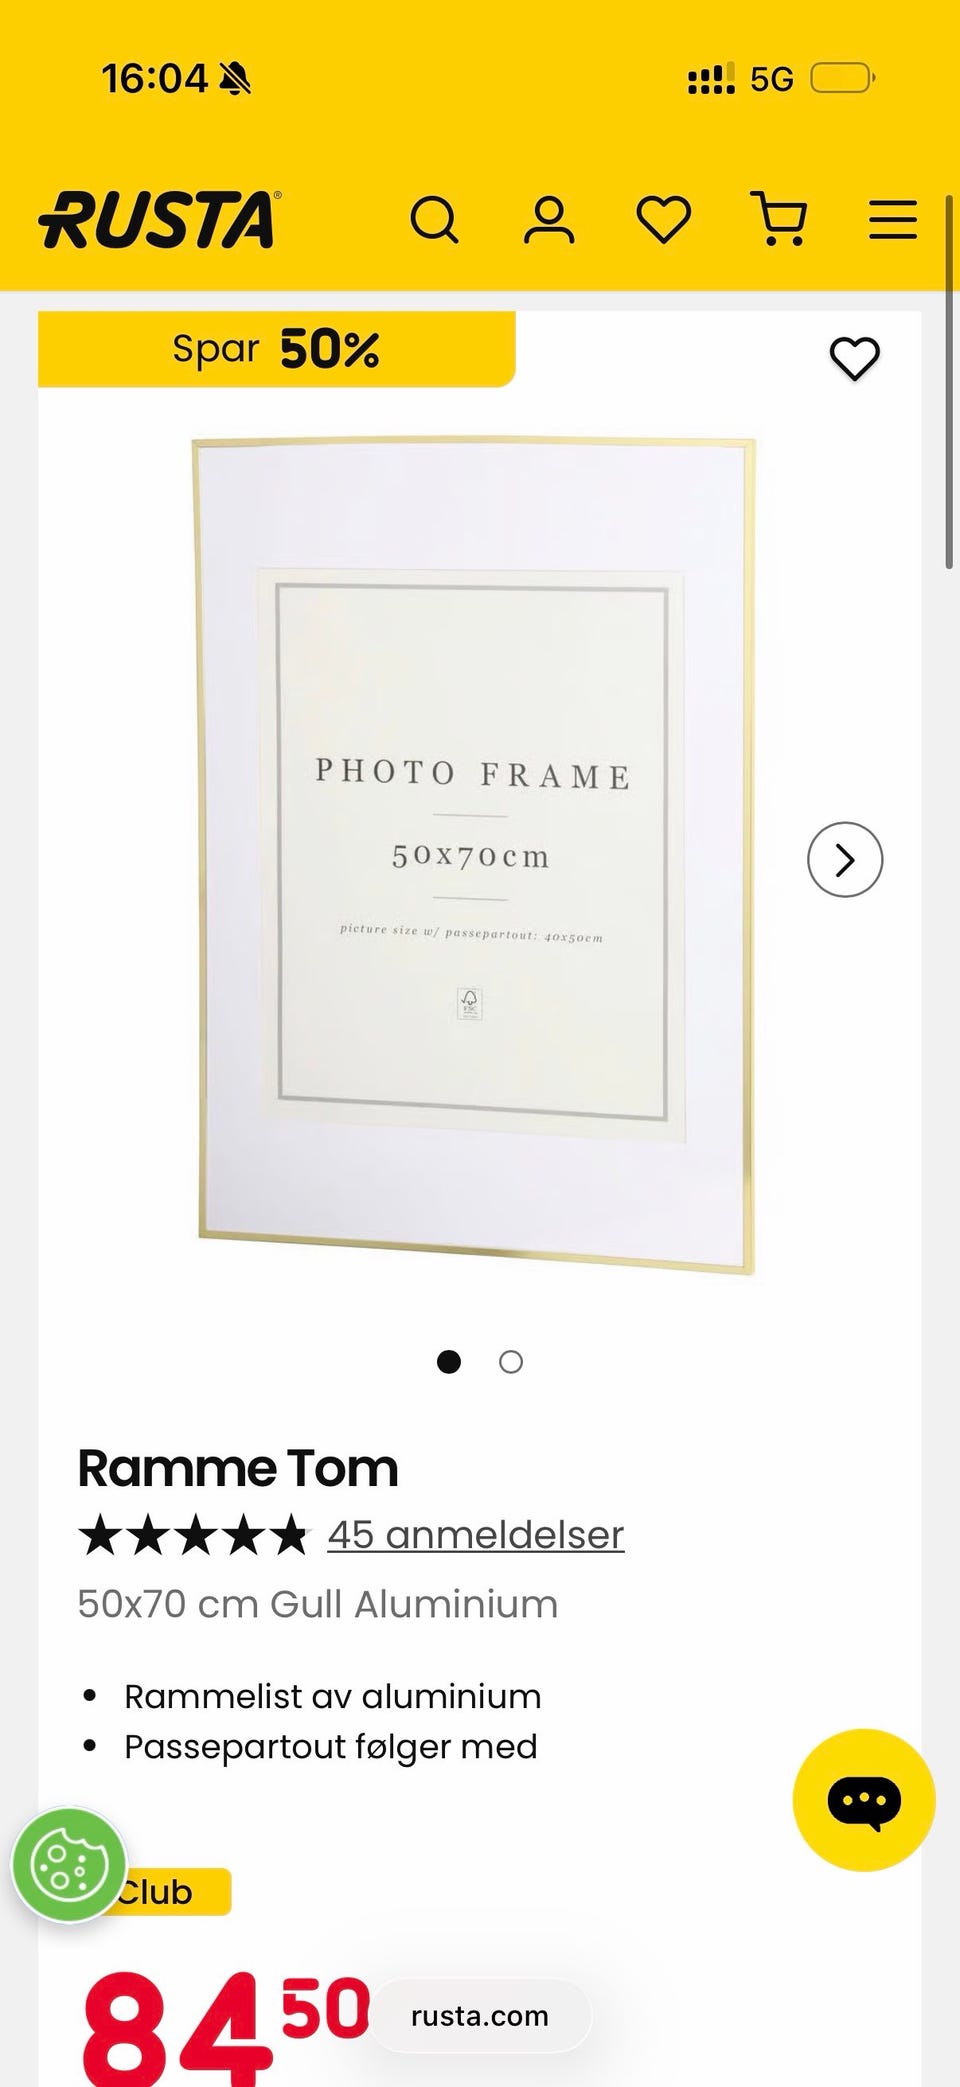
Task: Click the five-star rating
Action: tap(194, 1535)
